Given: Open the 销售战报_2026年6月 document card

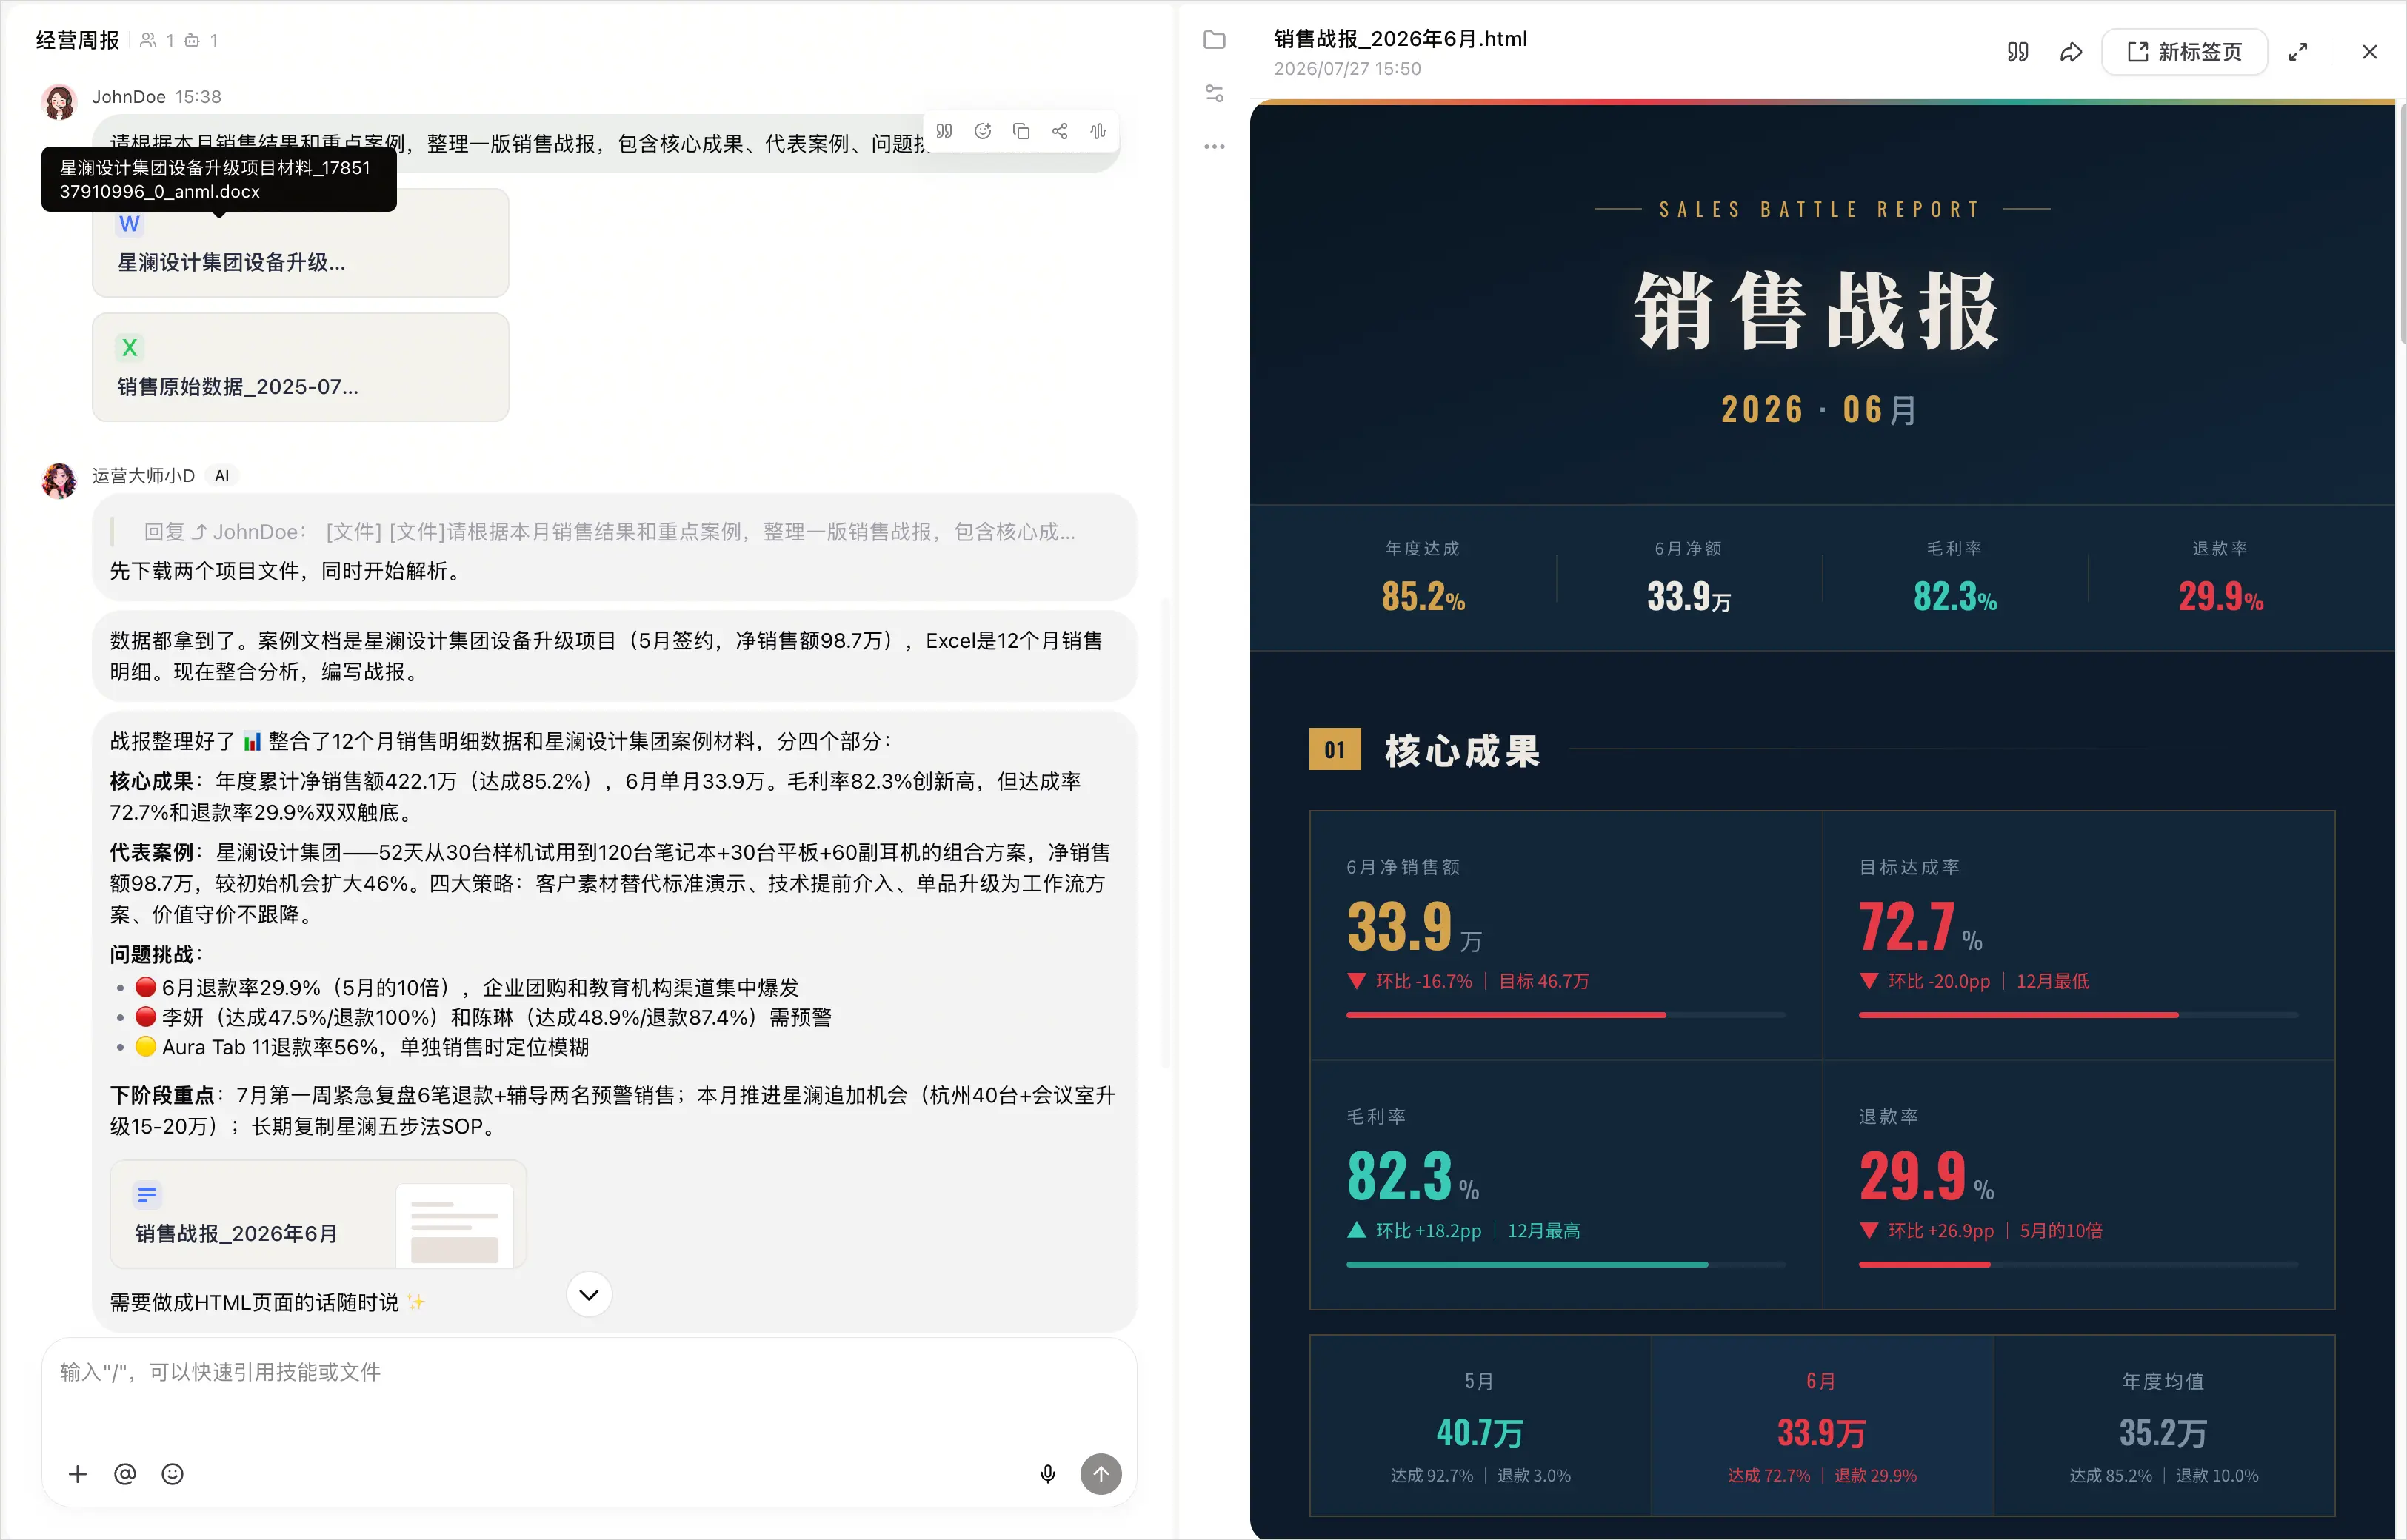Looking at the screenshot, I should coord(318,1214).
